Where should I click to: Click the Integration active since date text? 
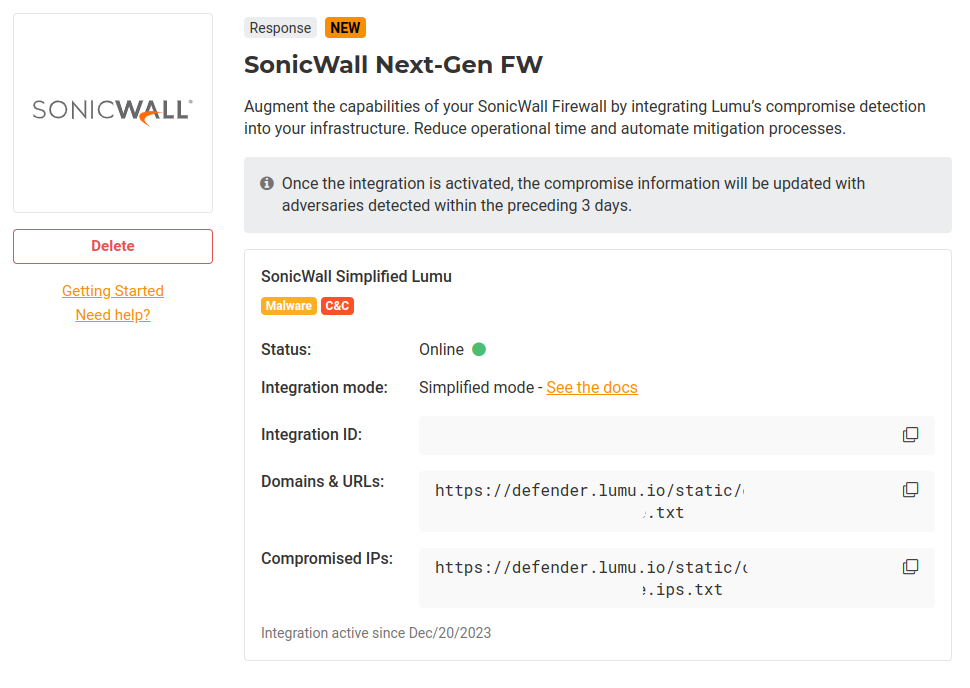[376, 633]
